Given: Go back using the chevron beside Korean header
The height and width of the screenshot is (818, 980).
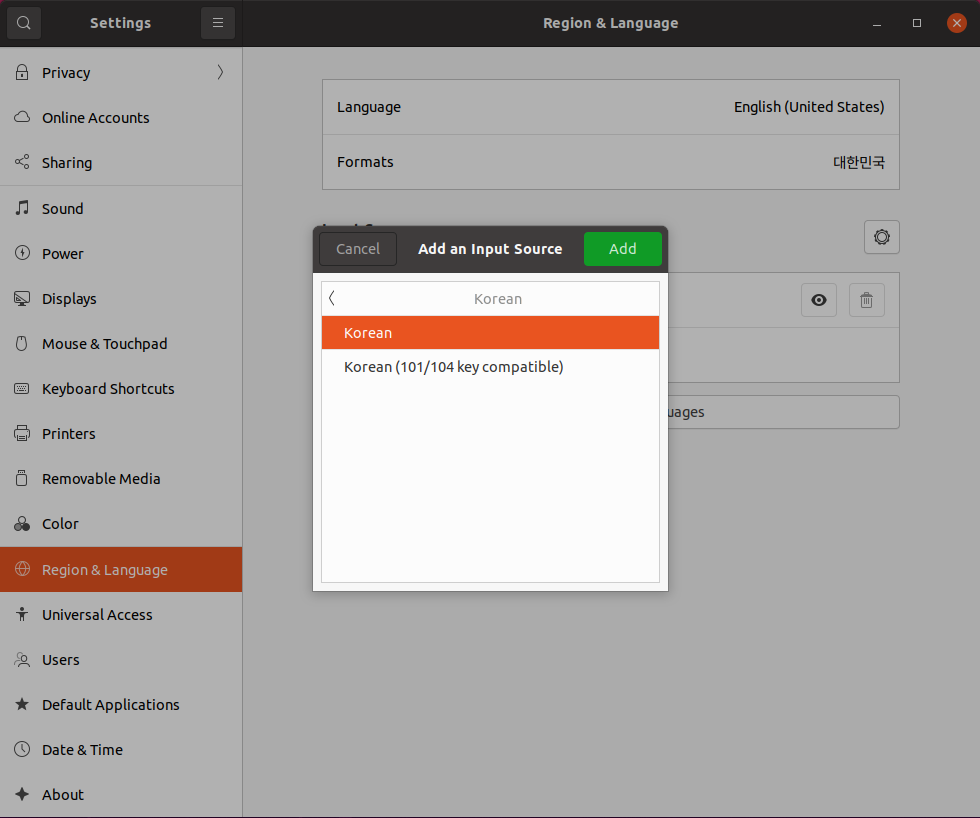Looking at the screenshot, I should click(332, 298).
